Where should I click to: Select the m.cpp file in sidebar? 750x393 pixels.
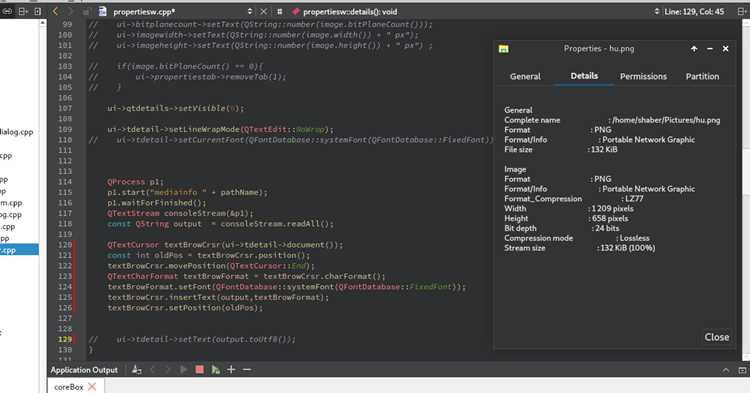coord(11,203)
